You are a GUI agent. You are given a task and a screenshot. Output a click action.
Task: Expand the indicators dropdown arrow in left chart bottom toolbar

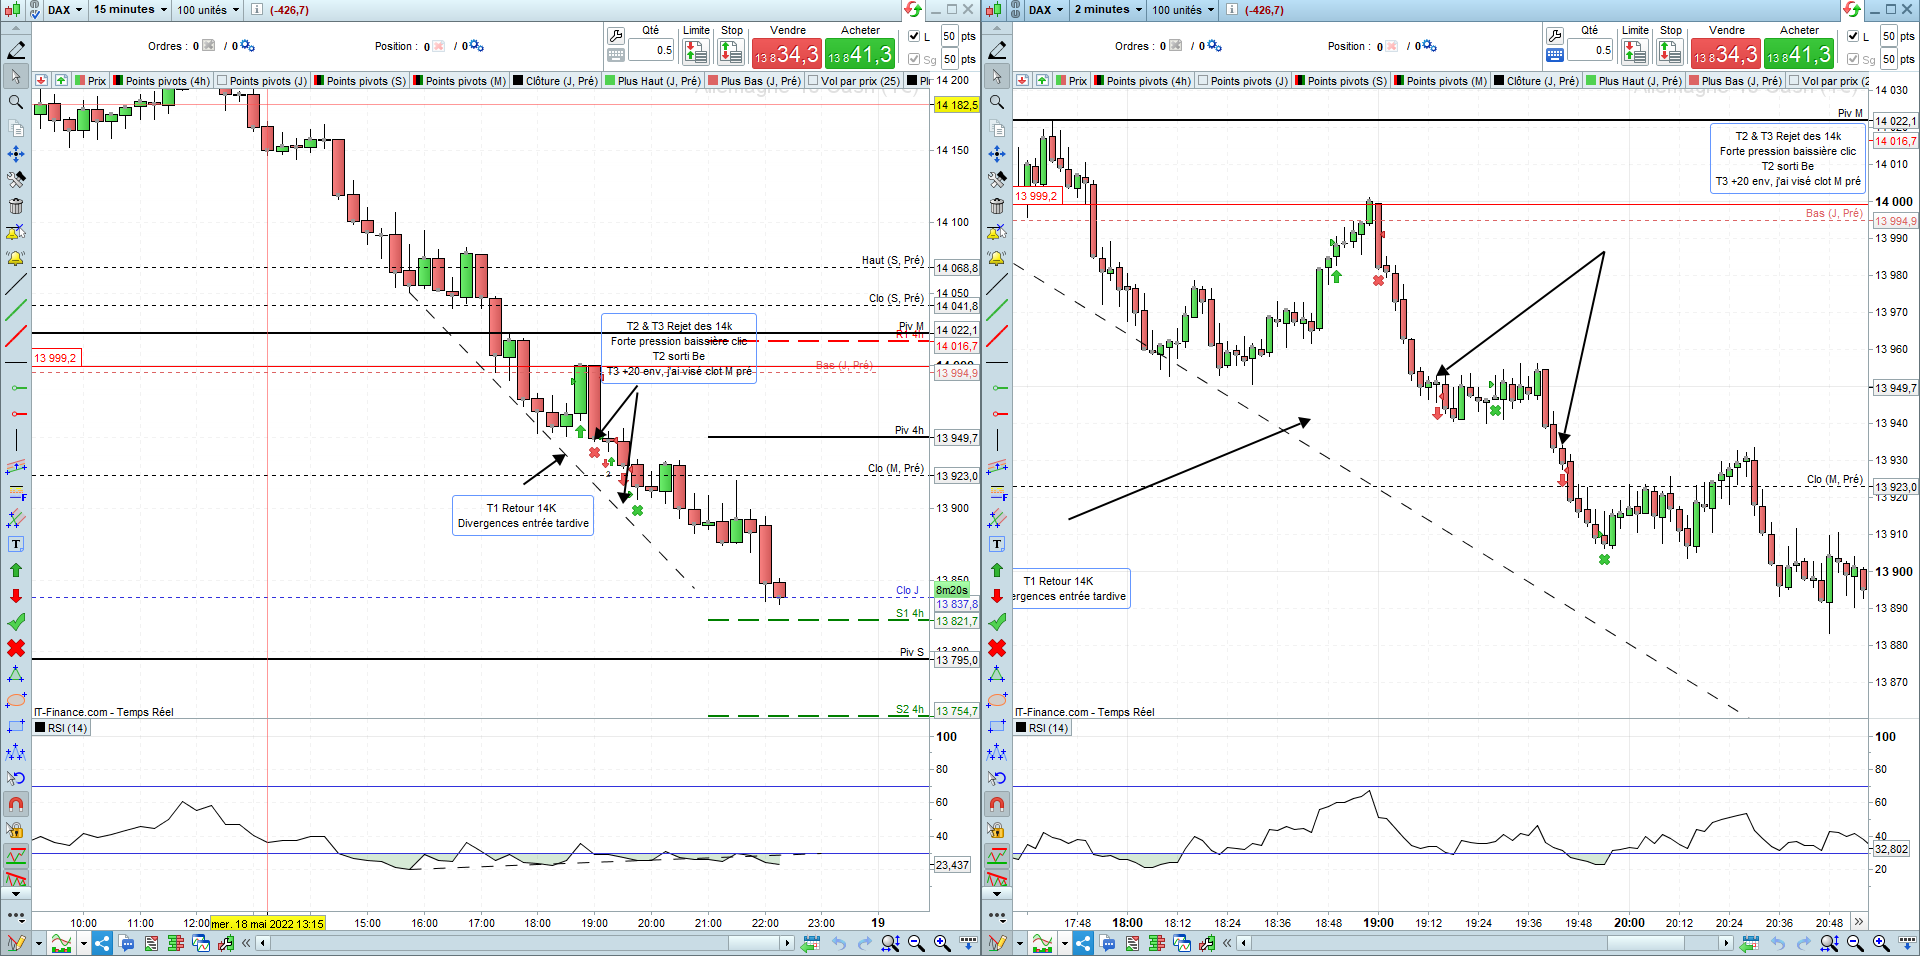83,943
